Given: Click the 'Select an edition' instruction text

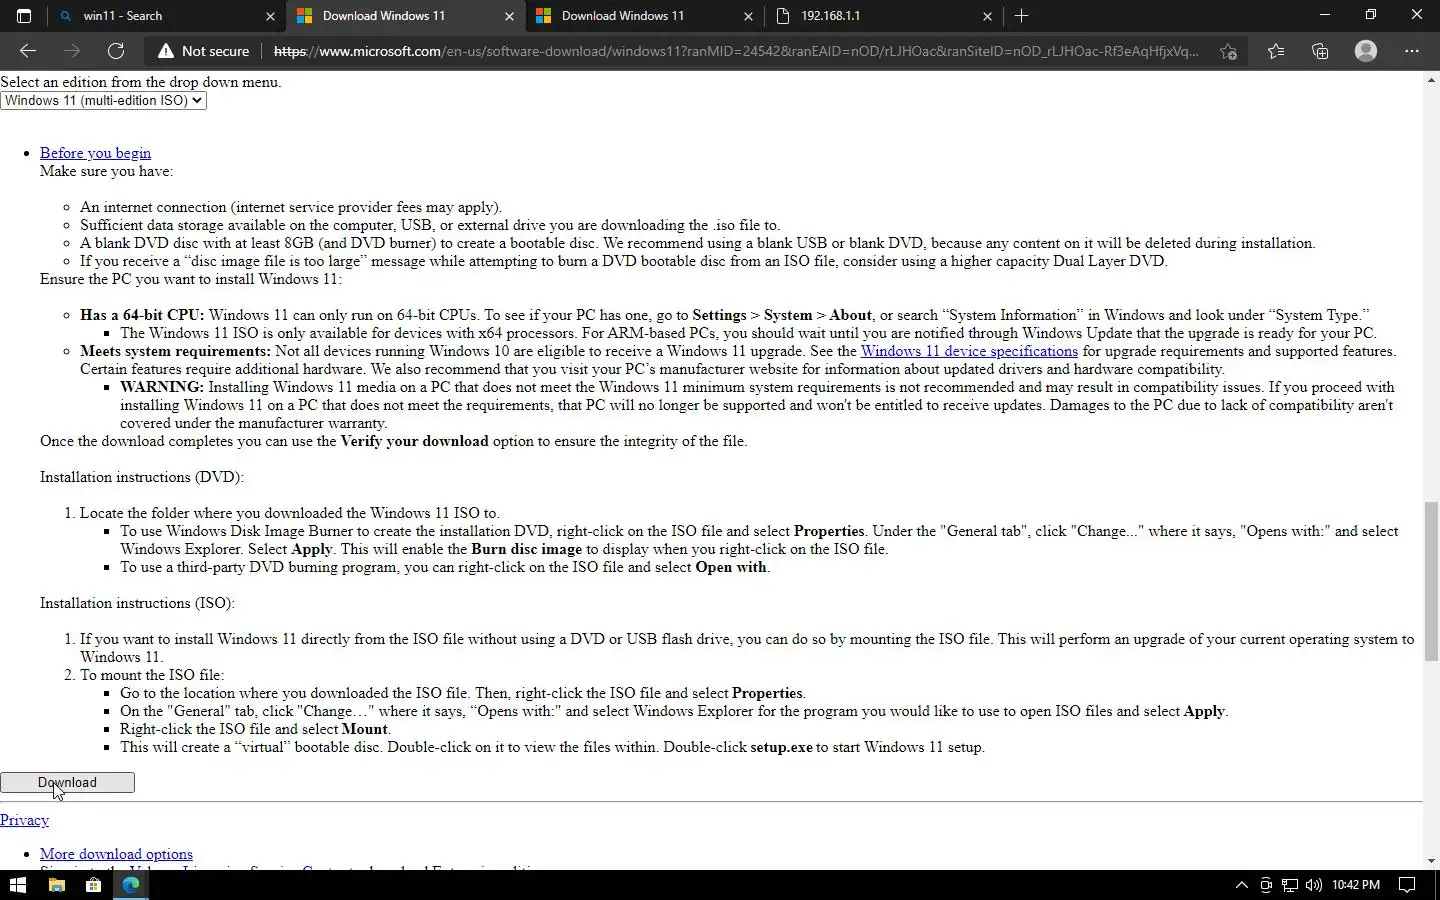Looking at the screenshot, I should [141, 82].
